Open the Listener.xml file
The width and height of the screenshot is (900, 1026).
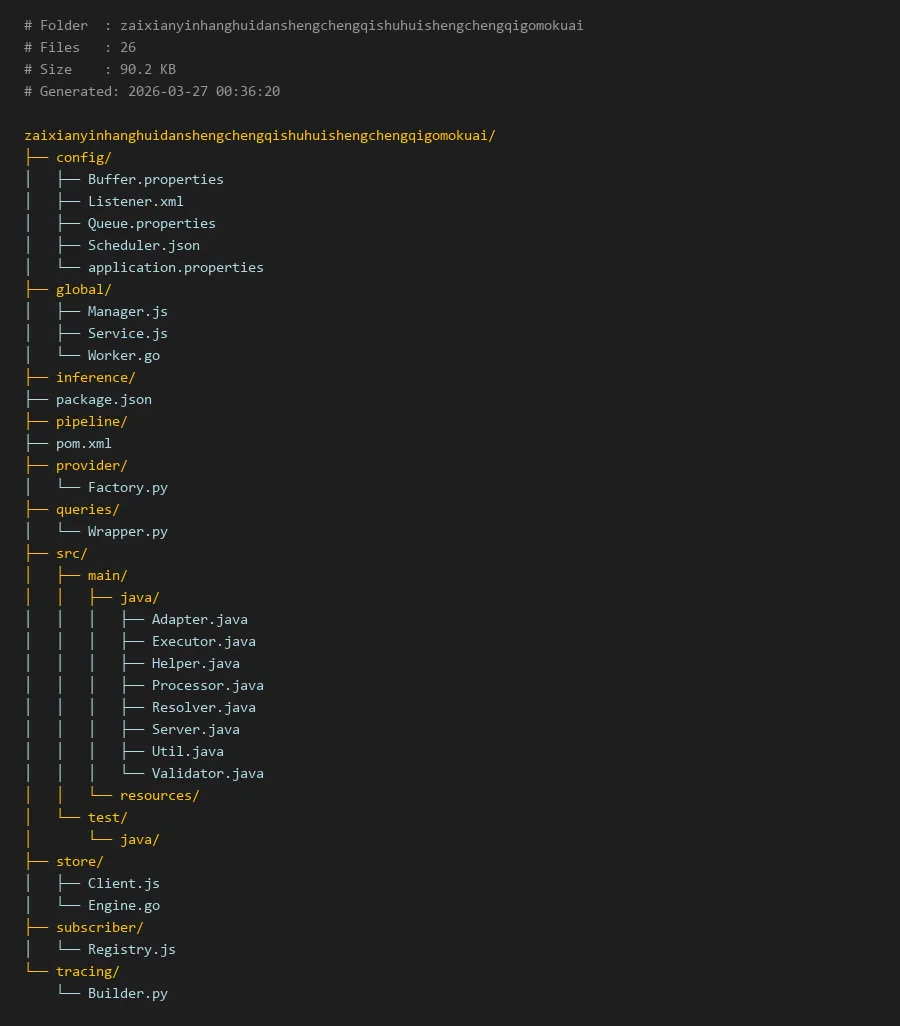click(135, 201)
